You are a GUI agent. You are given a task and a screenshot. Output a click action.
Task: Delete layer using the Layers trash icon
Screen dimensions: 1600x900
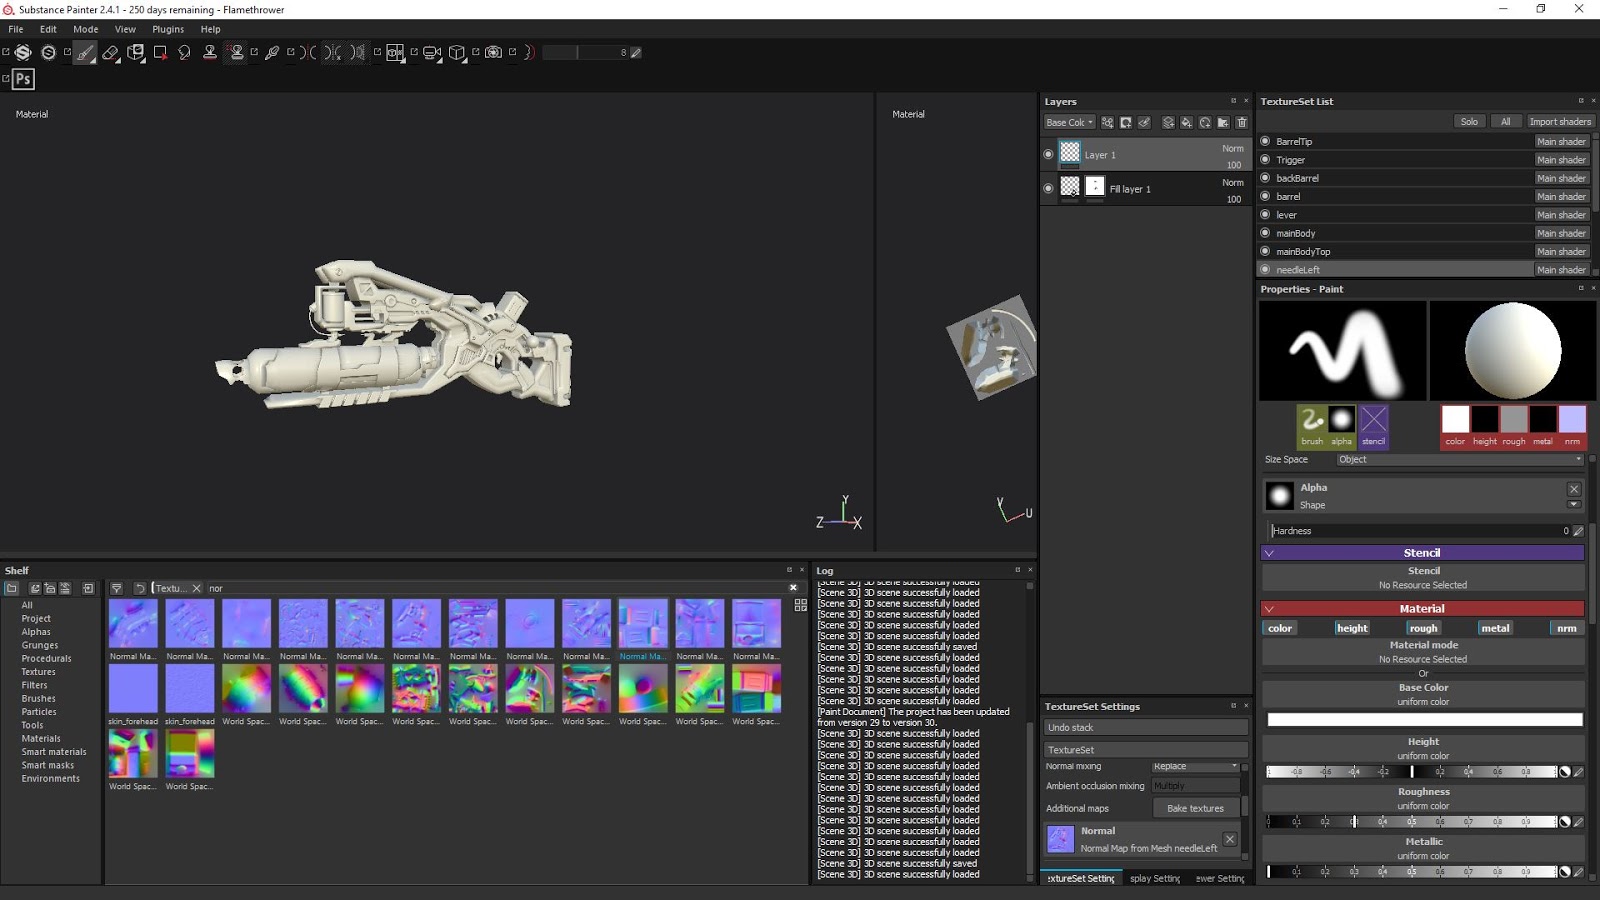click(x=1242, y=123)
